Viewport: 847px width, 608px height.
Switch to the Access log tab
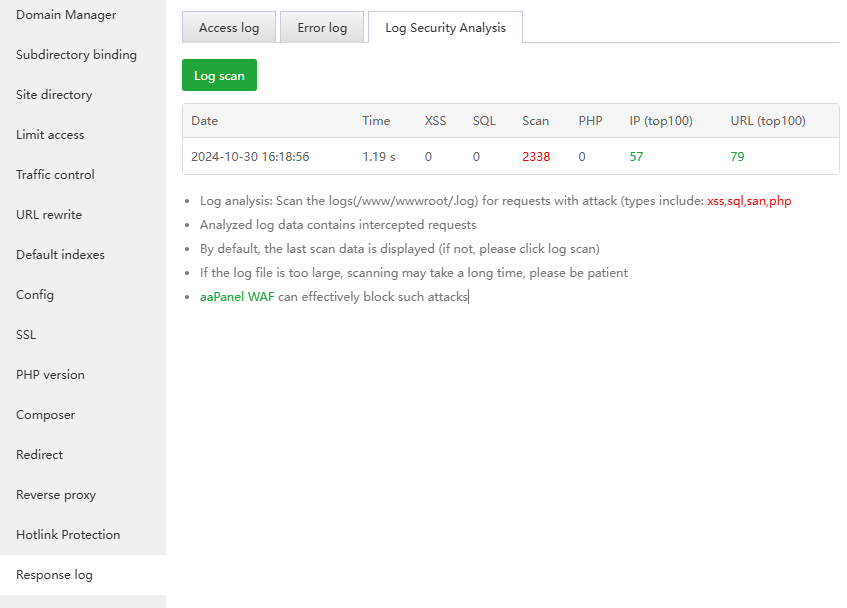[229, 28]
